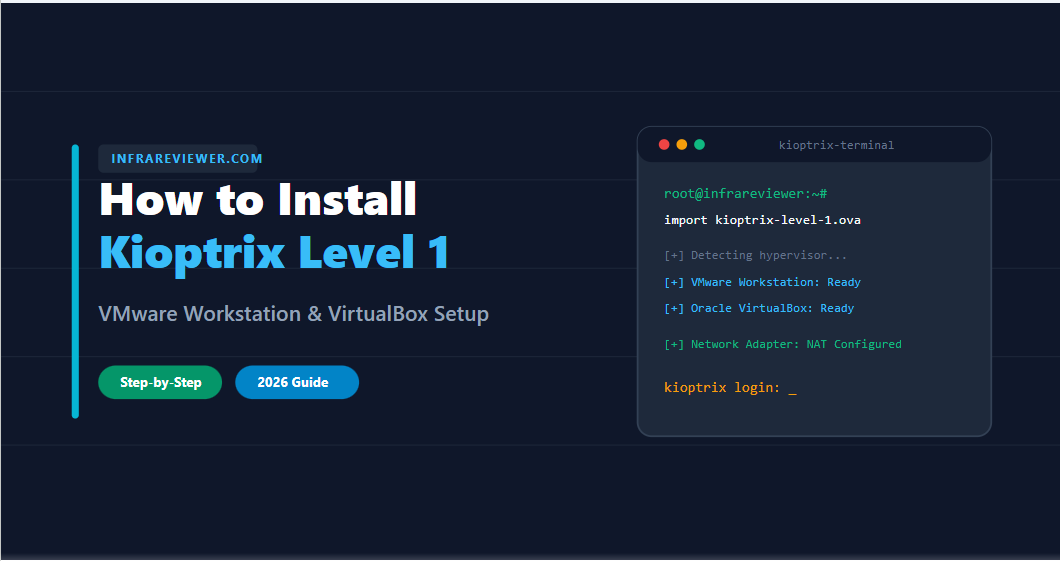
Task: Click the 'How to Install' heading
Action: pyautogui.click(x=258, y=200)
